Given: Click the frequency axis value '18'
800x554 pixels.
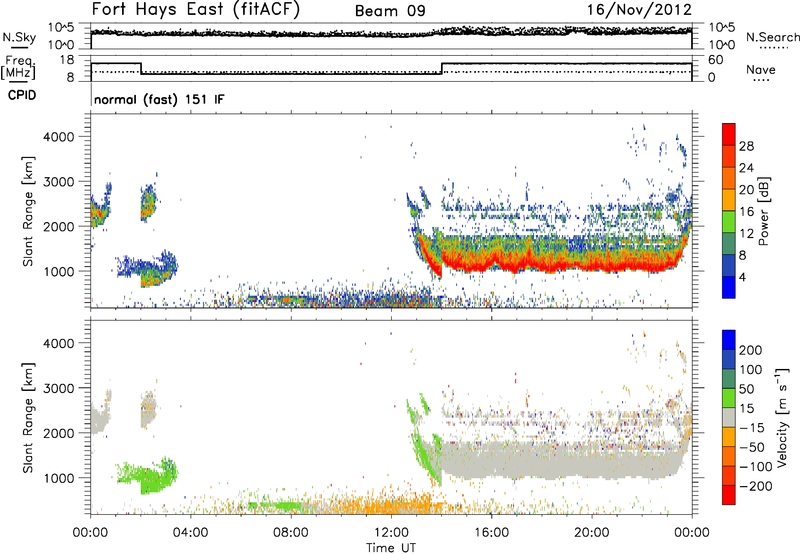Looking at the screenshot, I should point(66,60).
